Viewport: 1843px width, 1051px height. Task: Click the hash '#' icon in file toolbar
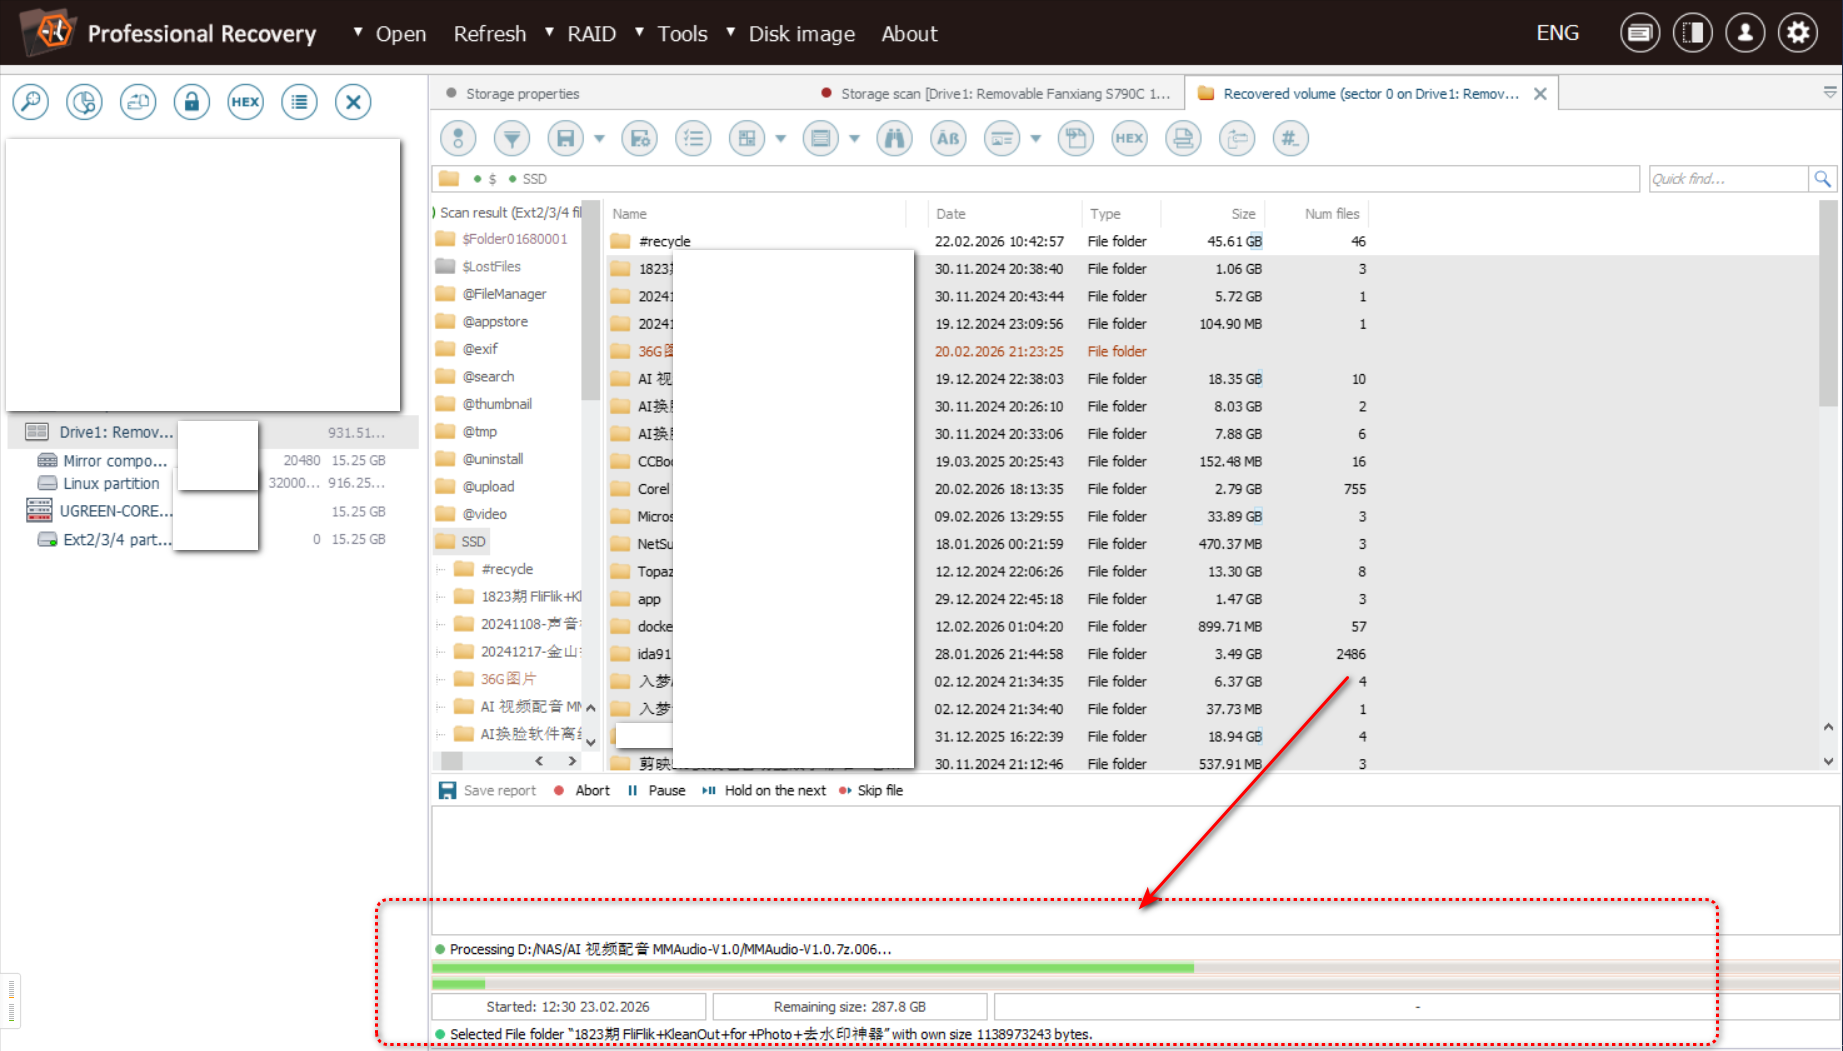pos(1290,139)
